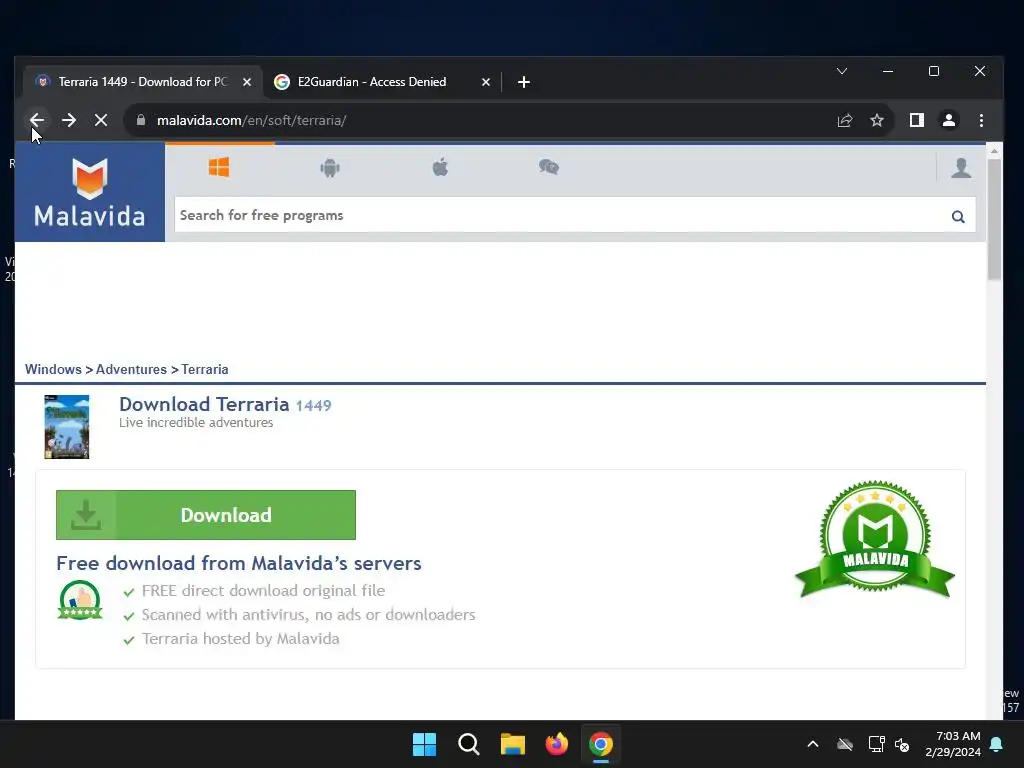Close the Terraria 1449 tab
Viewport: 1024px width, 768px height.
click(x=247, y=82)
